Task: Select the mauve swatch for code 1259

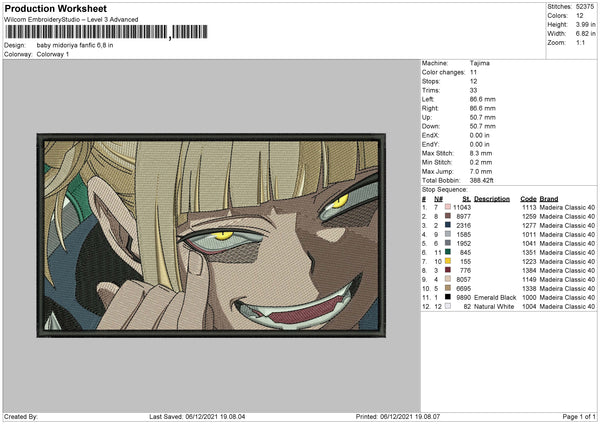Action: click(x=448, y=216)
